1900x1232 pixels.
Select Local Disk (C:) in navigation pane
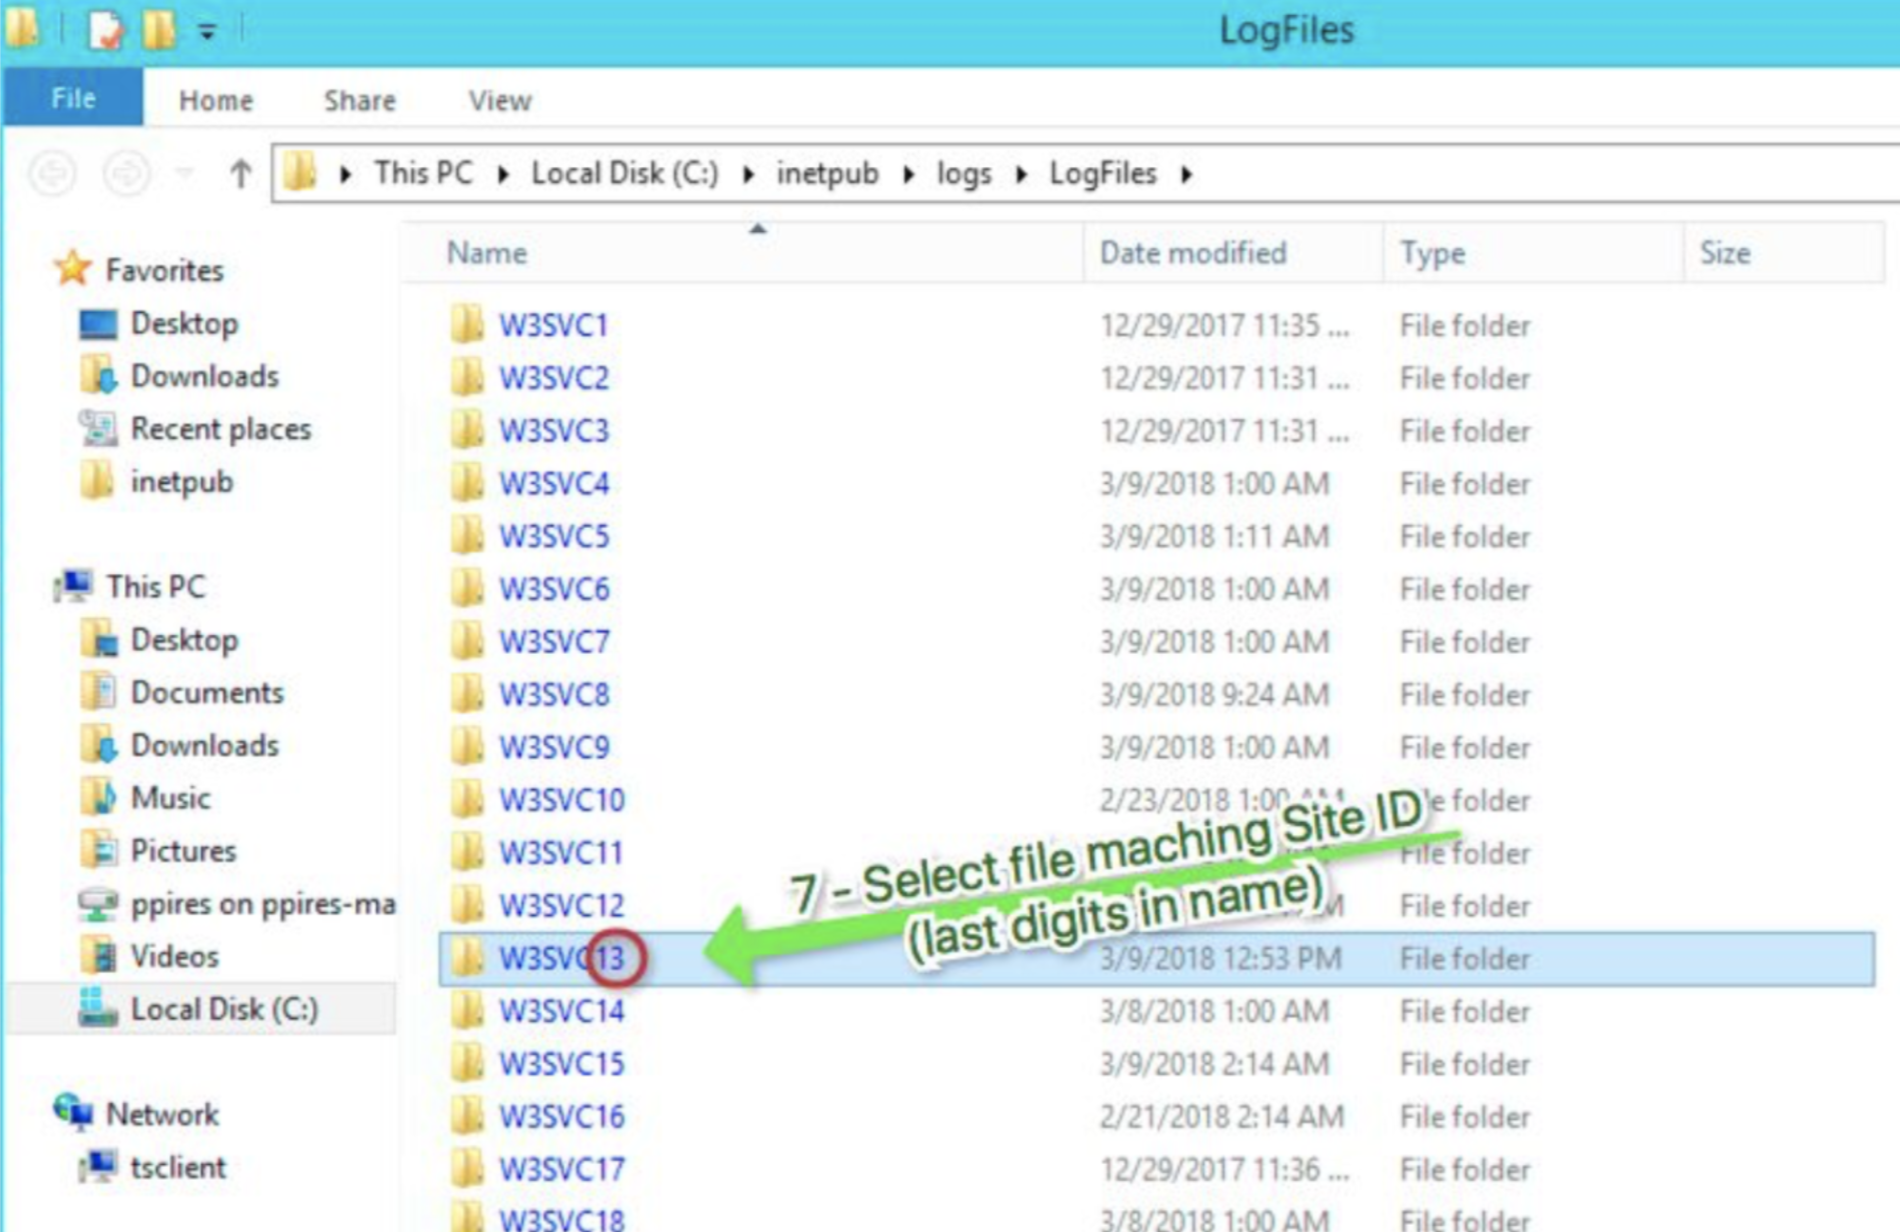[x=224, y=1009]
